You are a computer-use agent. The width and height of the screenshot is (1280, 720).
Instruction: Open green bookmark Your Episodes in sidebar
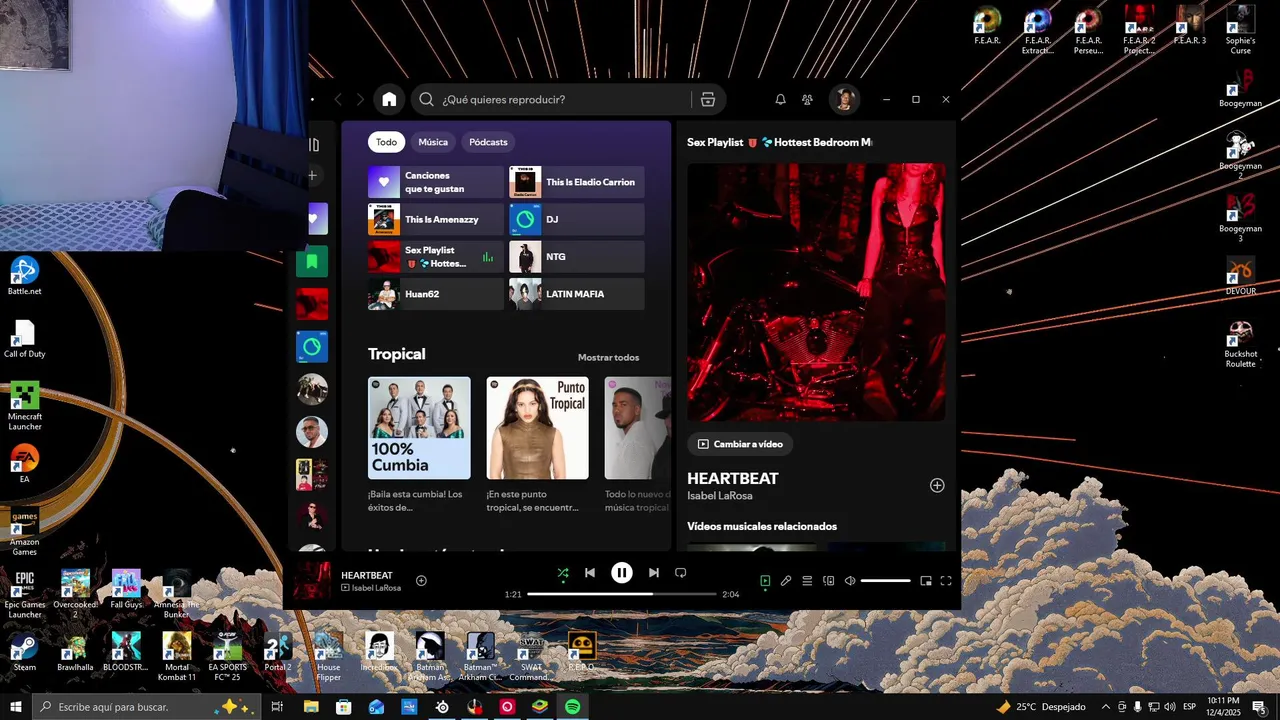312,261
